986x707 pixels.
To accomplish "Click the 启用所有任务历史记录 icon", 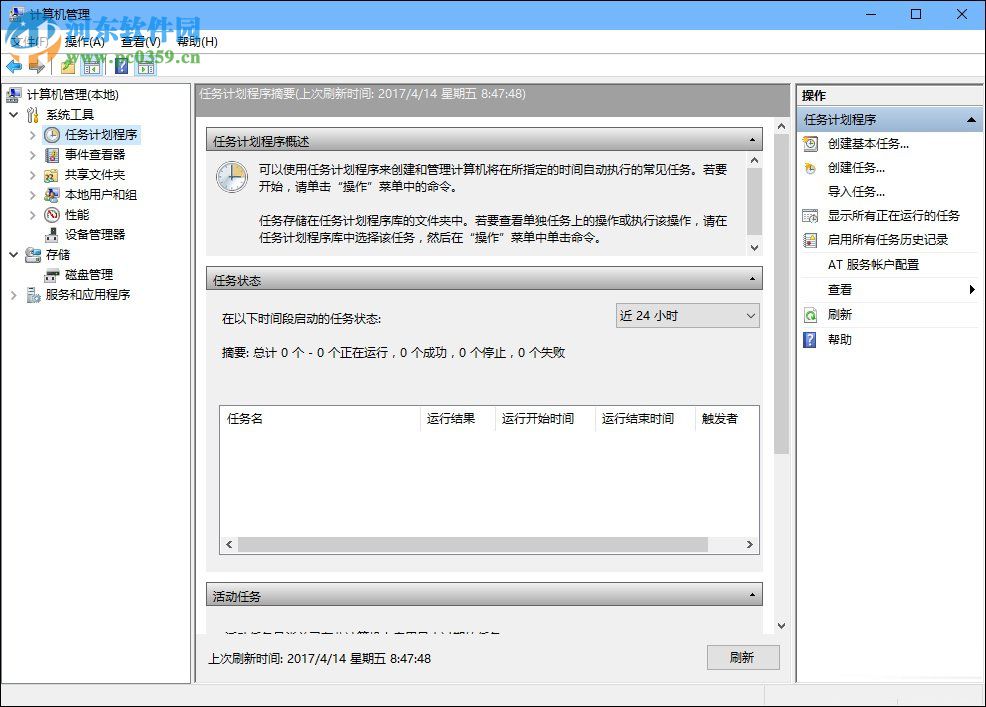I will coord(810,240).
